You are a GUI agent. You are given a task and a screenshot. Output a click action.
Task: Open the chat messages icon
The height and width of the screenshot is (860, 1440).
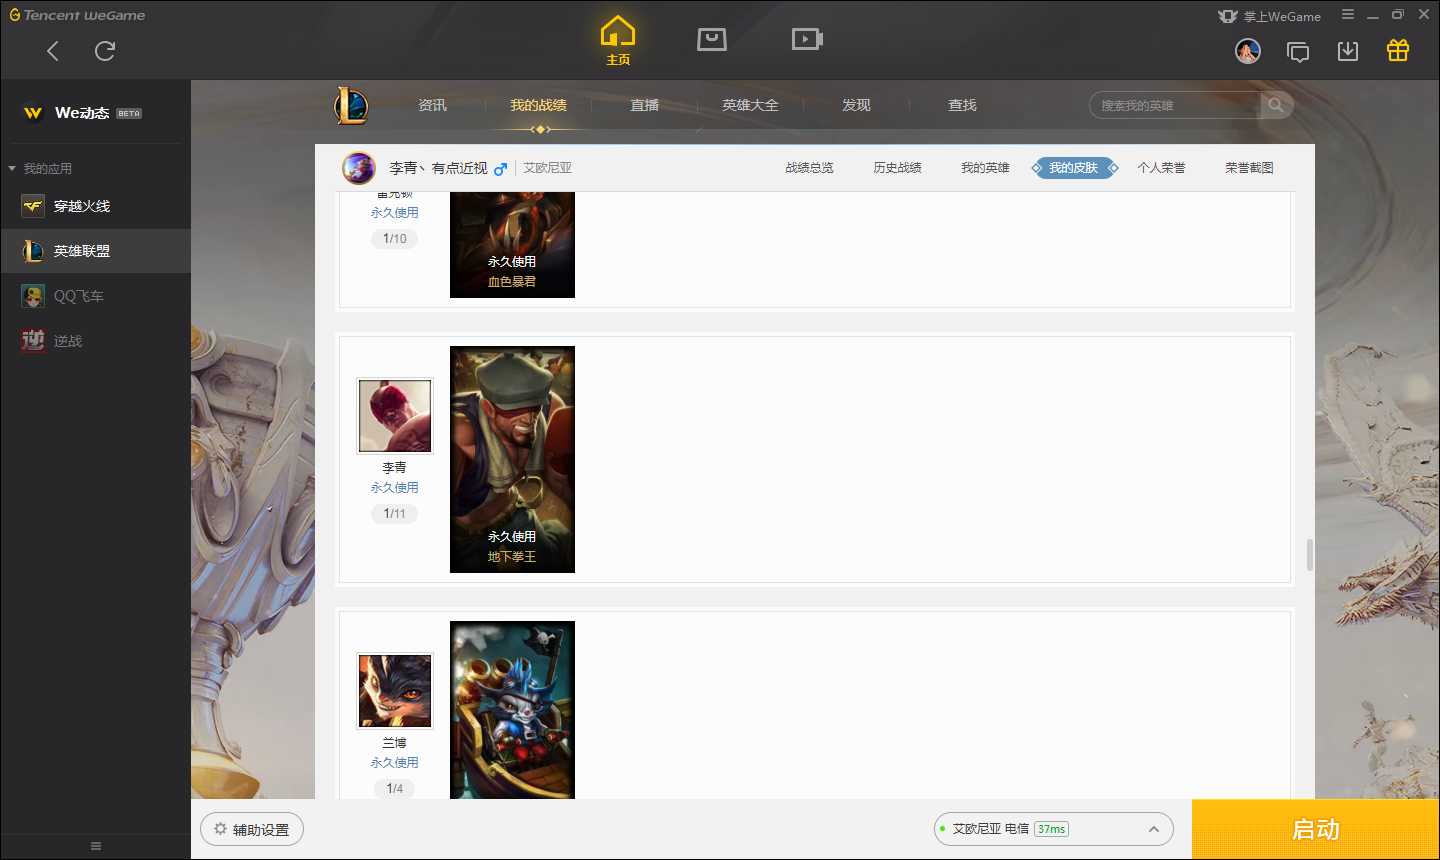click(1298, 52)
